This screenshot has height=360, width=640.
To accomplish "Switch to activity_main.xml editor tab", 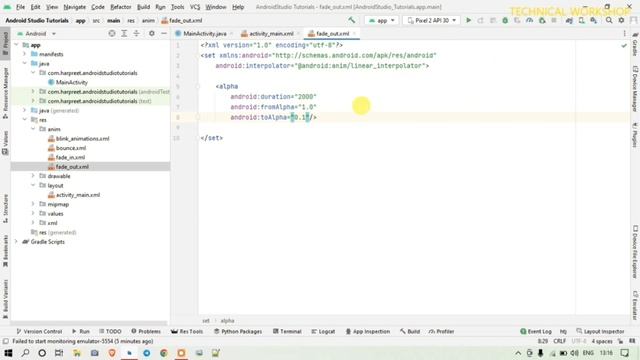I will pyautogui.click(x=271, y=33).
